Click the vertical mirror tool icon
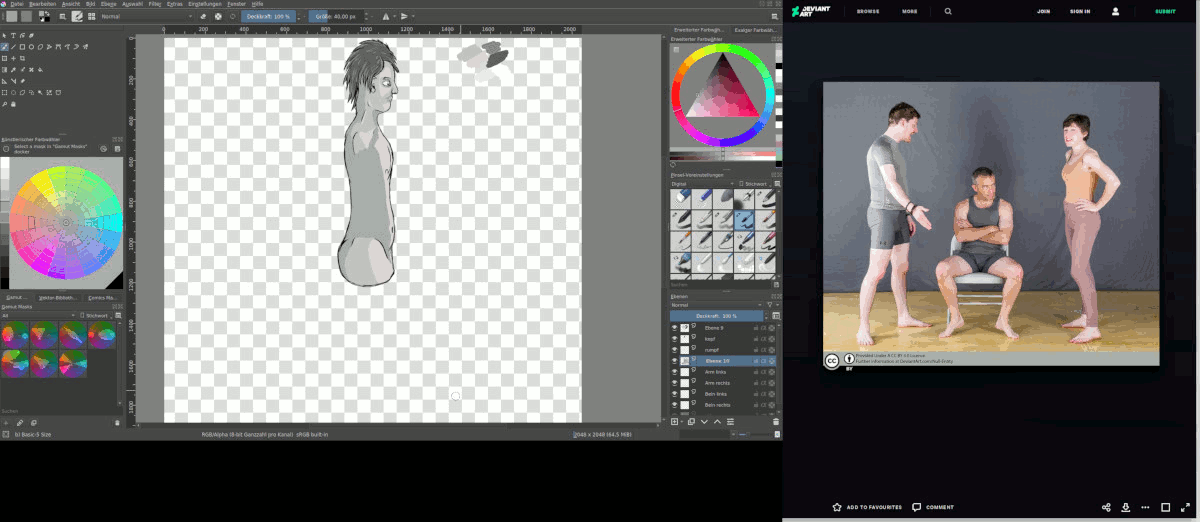The image size is (1200, 522). [x=404, y=17]
